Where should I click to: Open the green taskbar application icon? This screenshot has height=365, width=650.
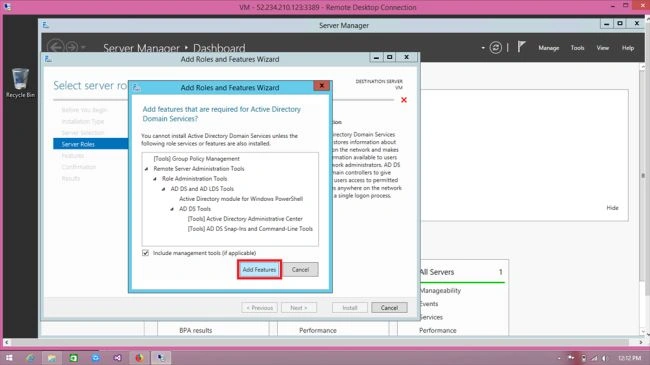point(73,358)
